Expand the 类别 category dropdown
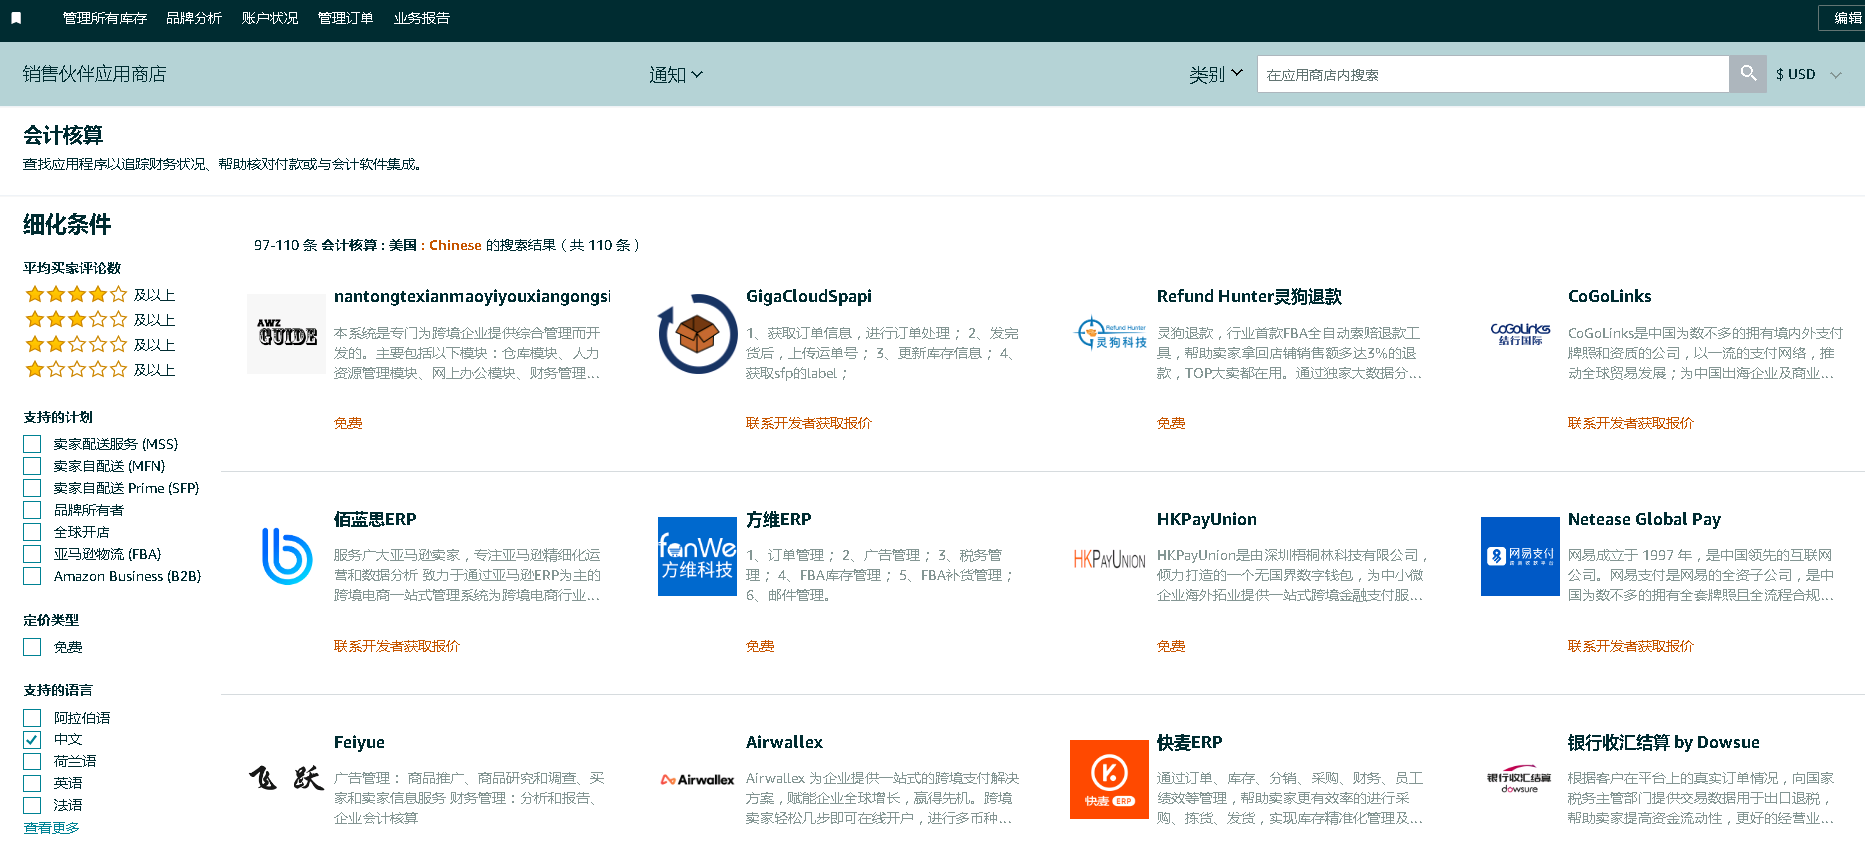The height and width of the screenshot is (856, 1865). tap(1216, 75)
